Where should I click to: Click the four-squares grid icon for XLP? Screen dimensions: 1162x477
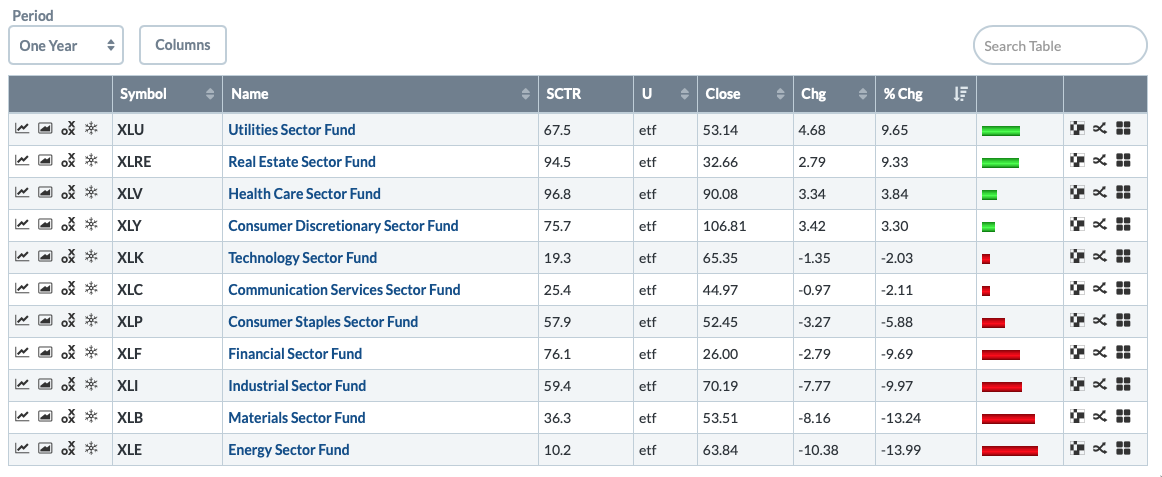point(1122,321)
